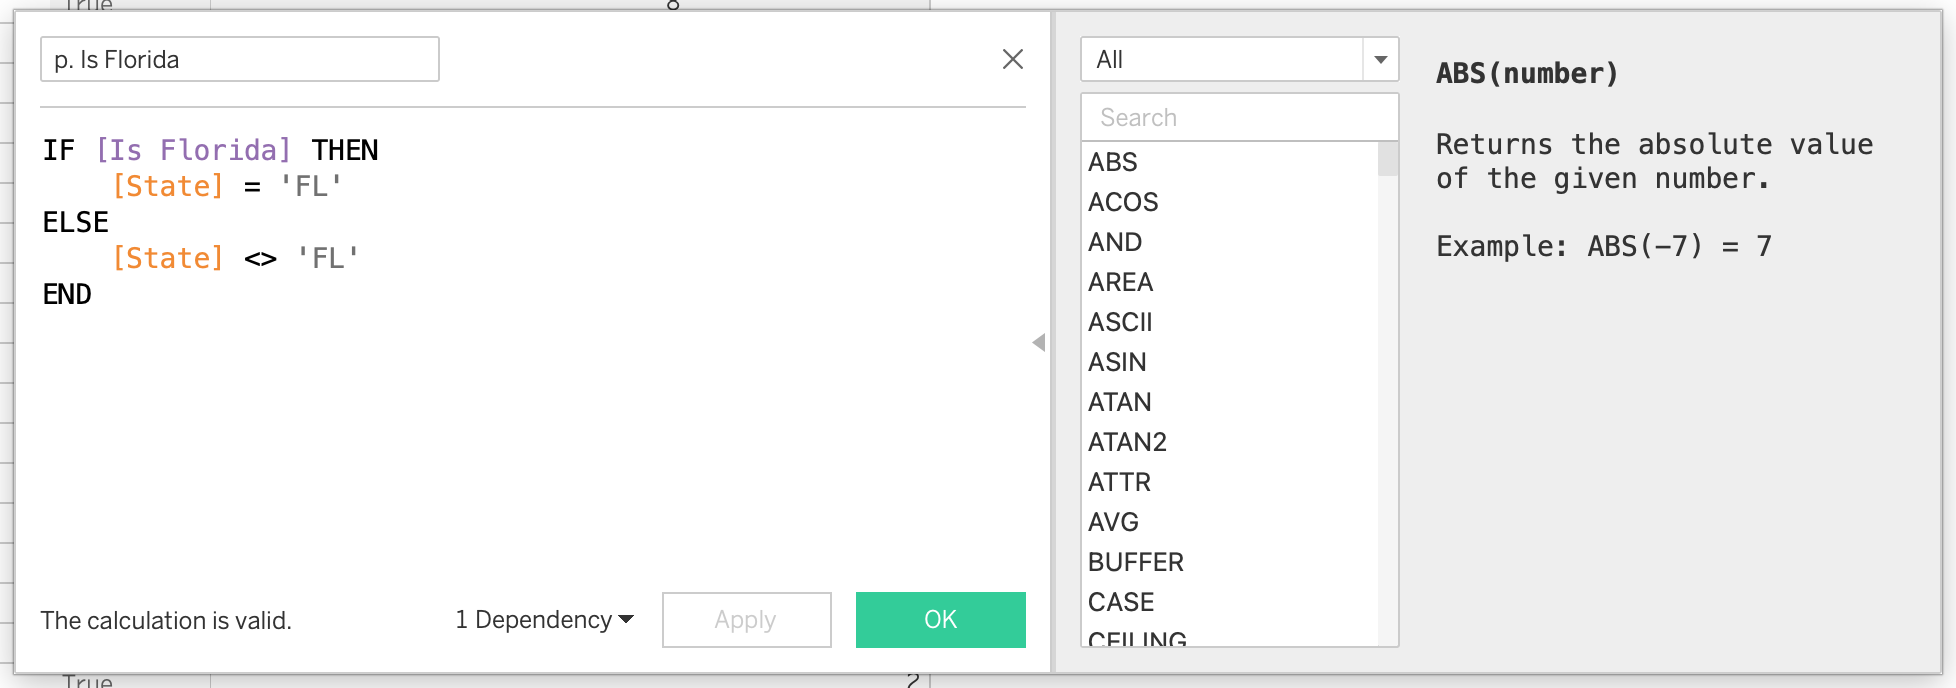Choose ATAN2 in the function list
Screen dimensions: 1956x688
coord(1127,442)
